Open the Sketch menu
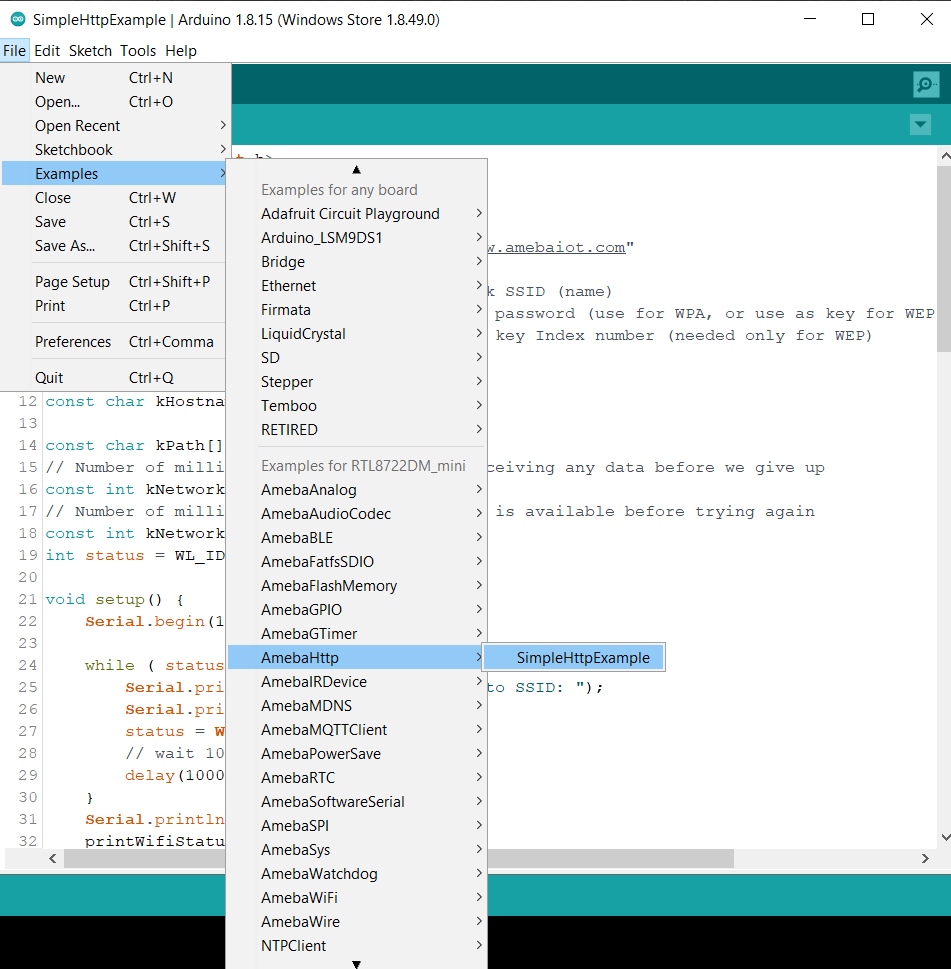Image resolution: width=951 pixels, height=969 pixels. 90,51
